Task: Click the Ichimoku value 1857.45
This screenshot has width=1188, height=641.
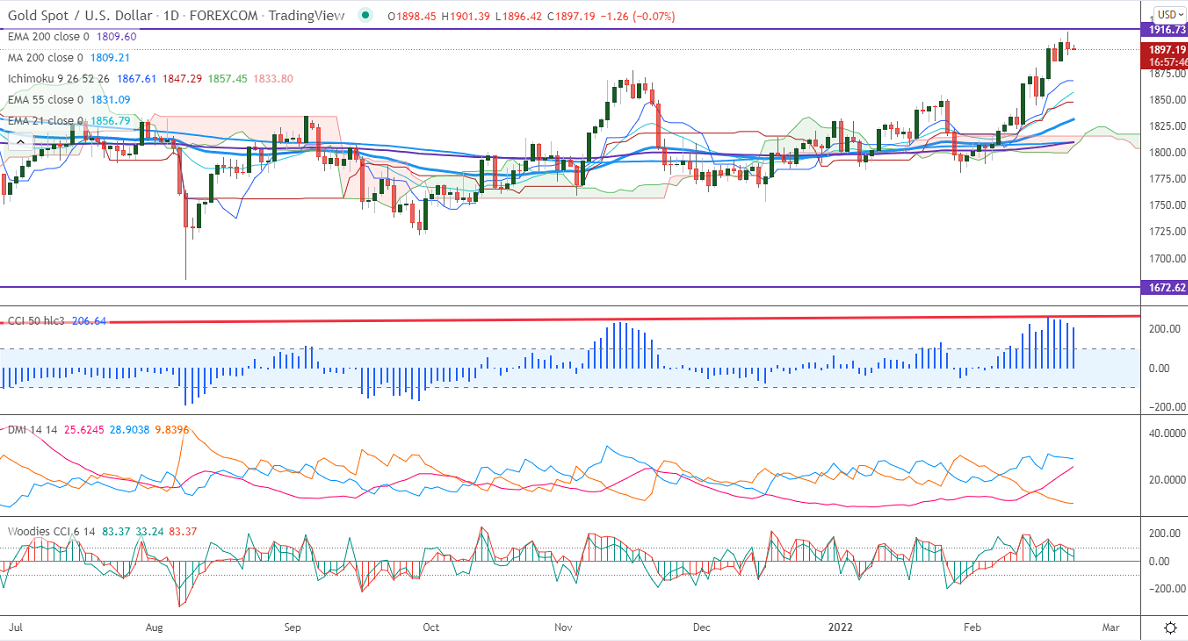Action: [x=227, y=79]
